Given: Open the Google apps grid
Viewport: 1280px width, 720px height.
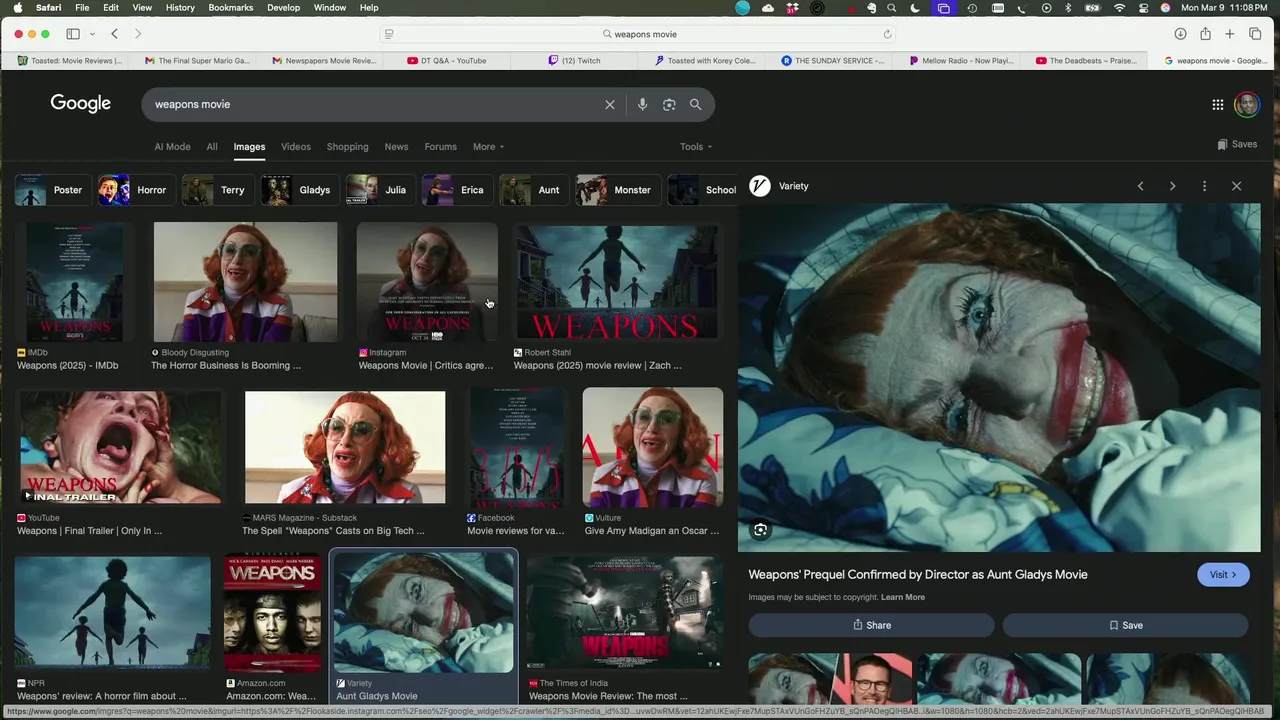Looking at the screenshot, I should (x=1218, y=104).
